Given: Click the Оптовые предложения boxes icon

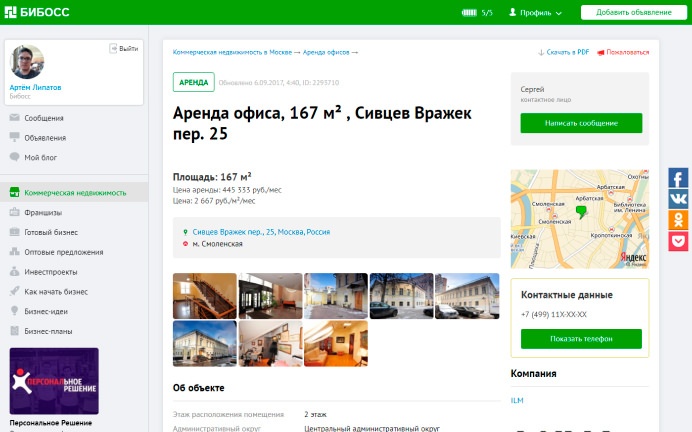Looking at the screenshot, I should [x=15, y=252].
